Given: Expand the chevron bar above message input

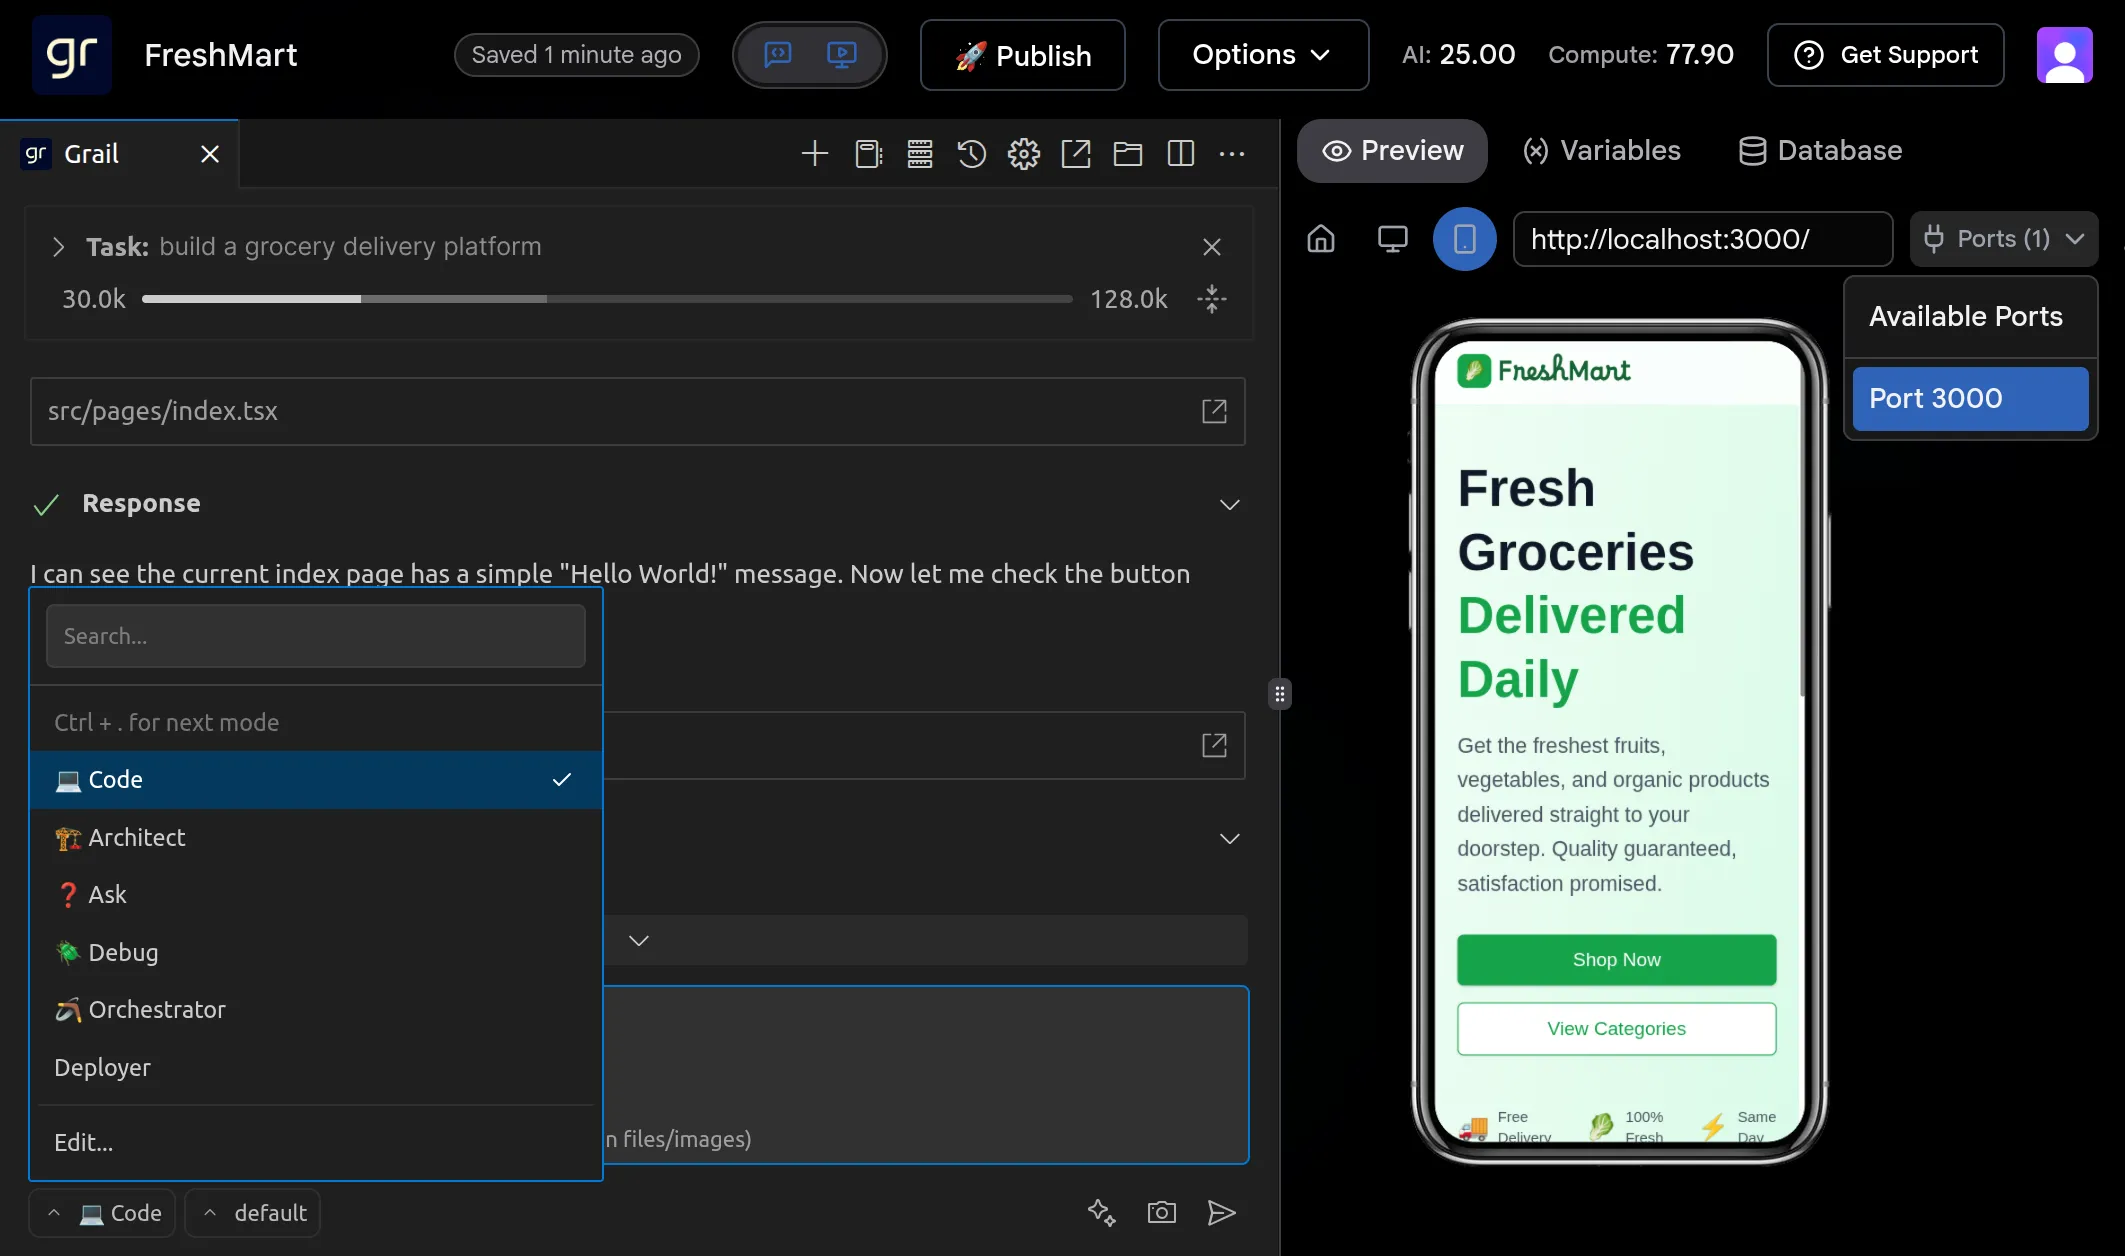Looking at the screenshot, I should (639, 940).
